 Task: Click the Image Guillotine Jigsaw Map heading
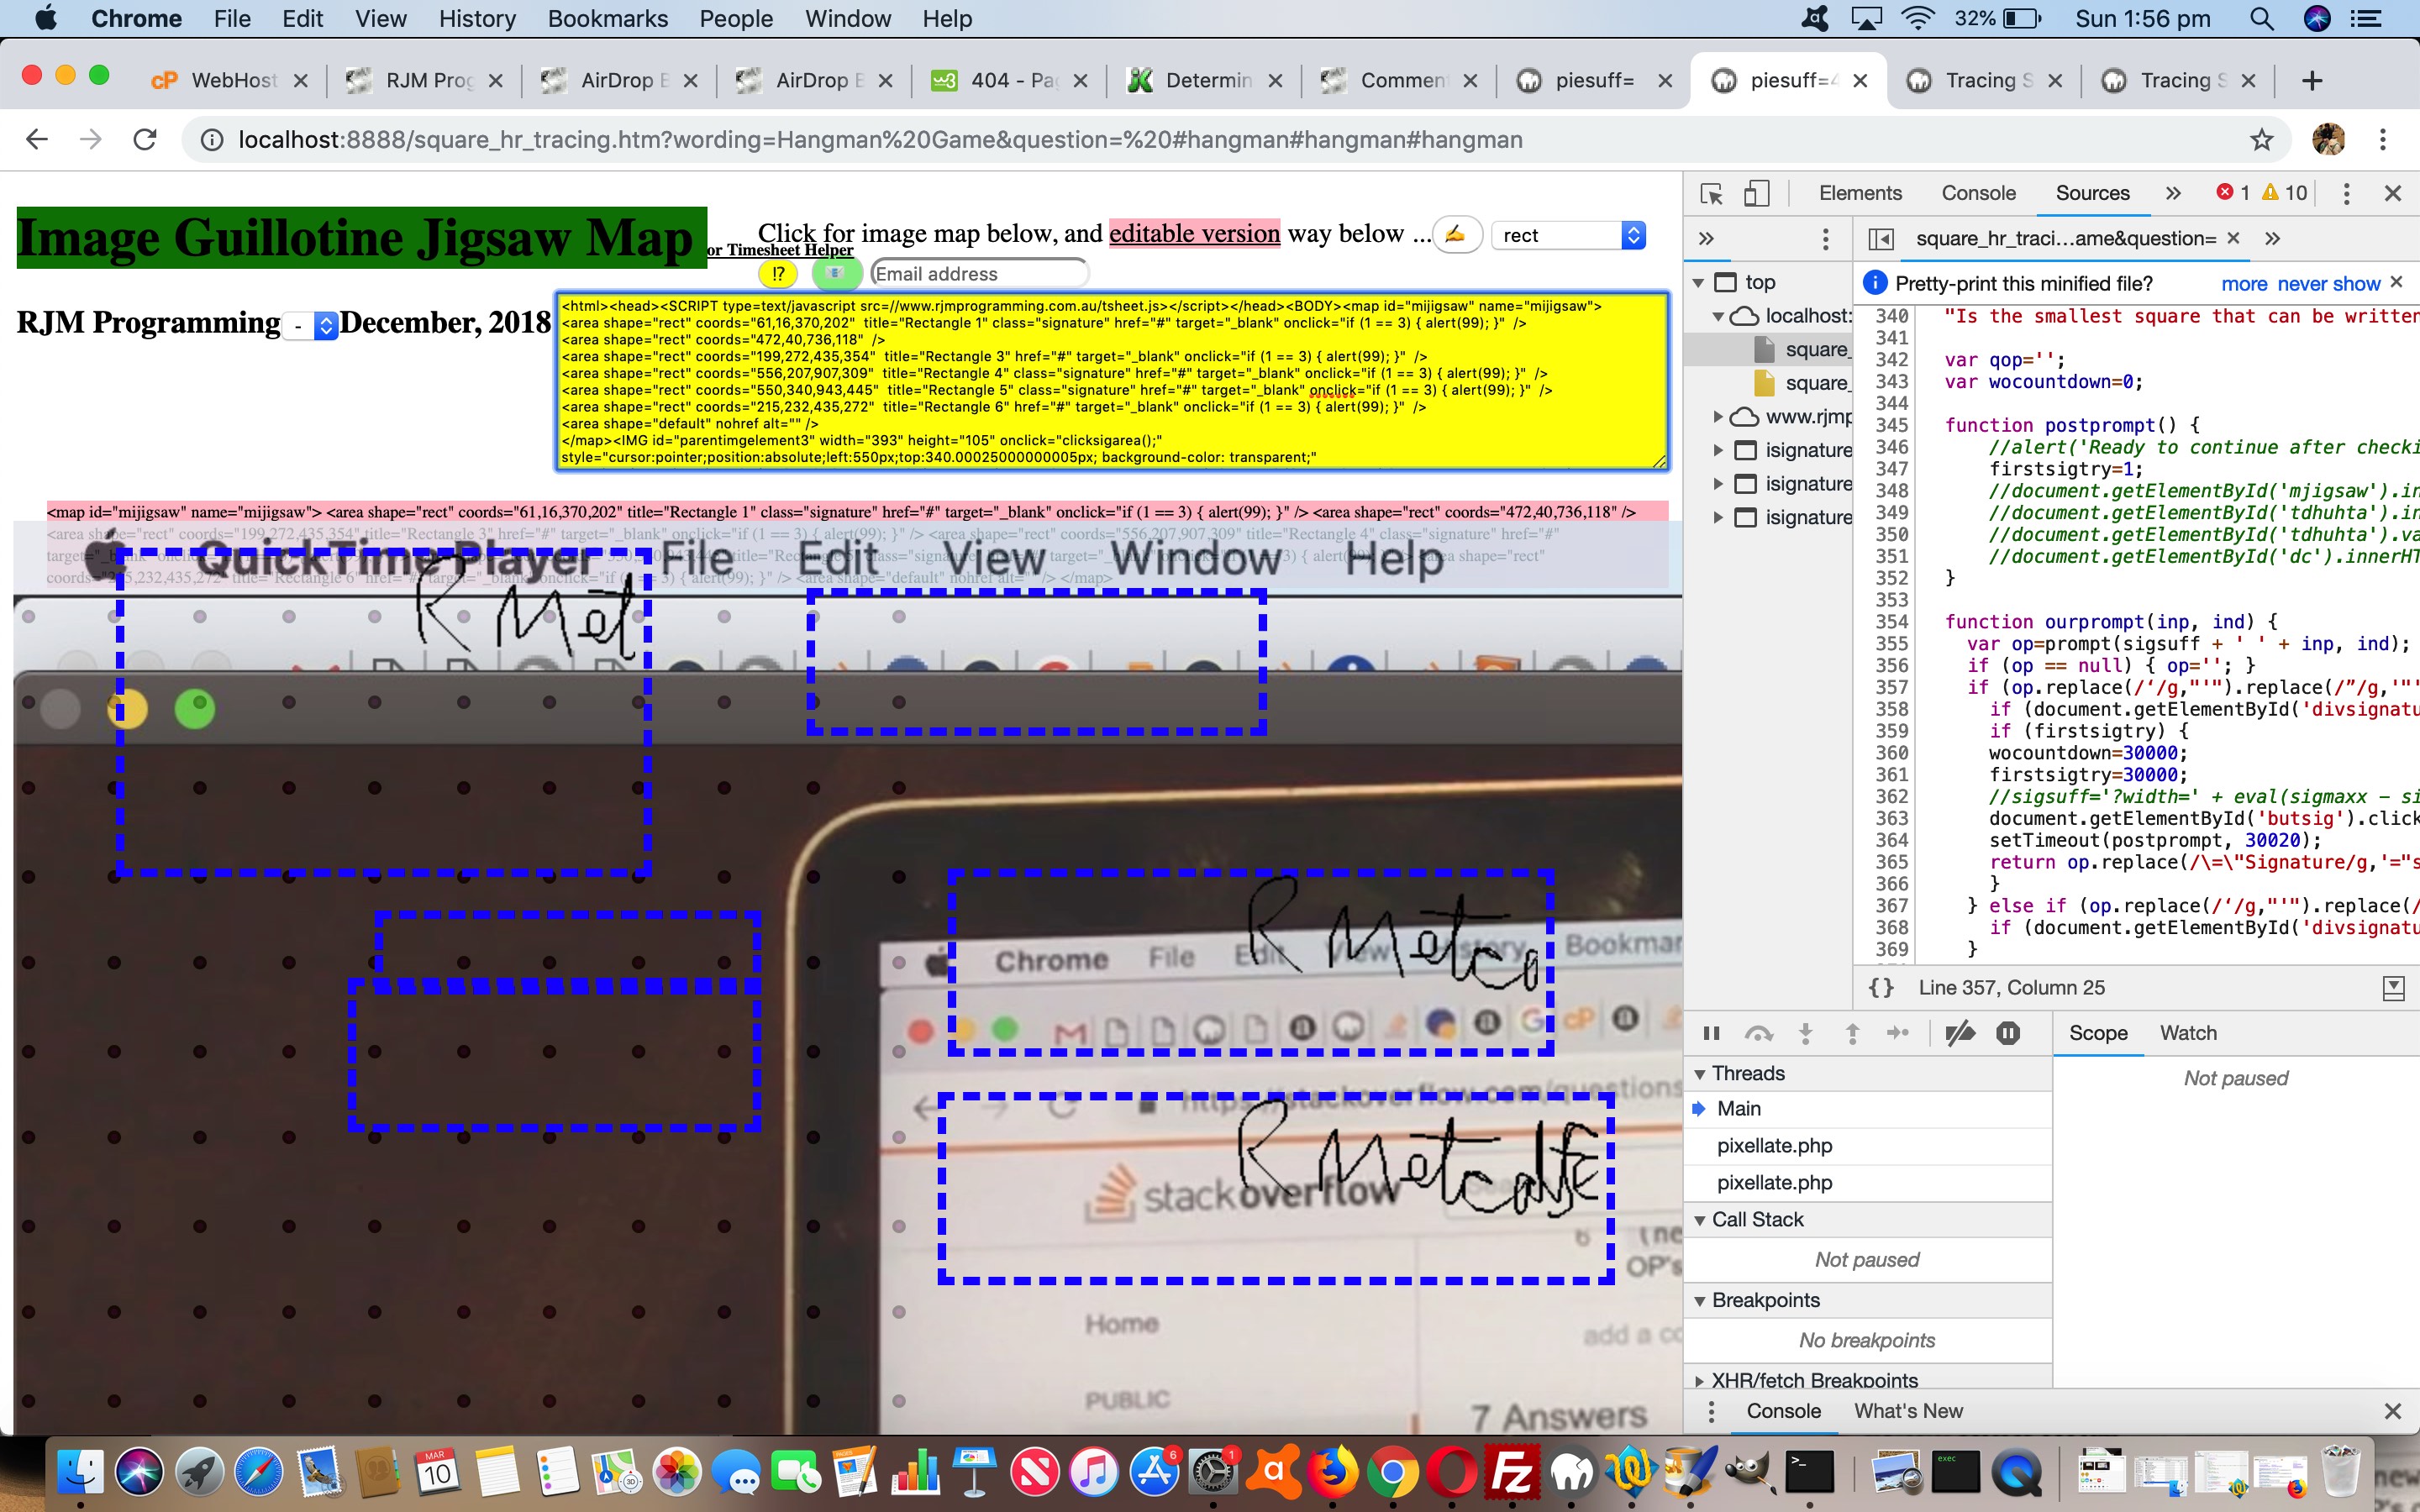362,238
